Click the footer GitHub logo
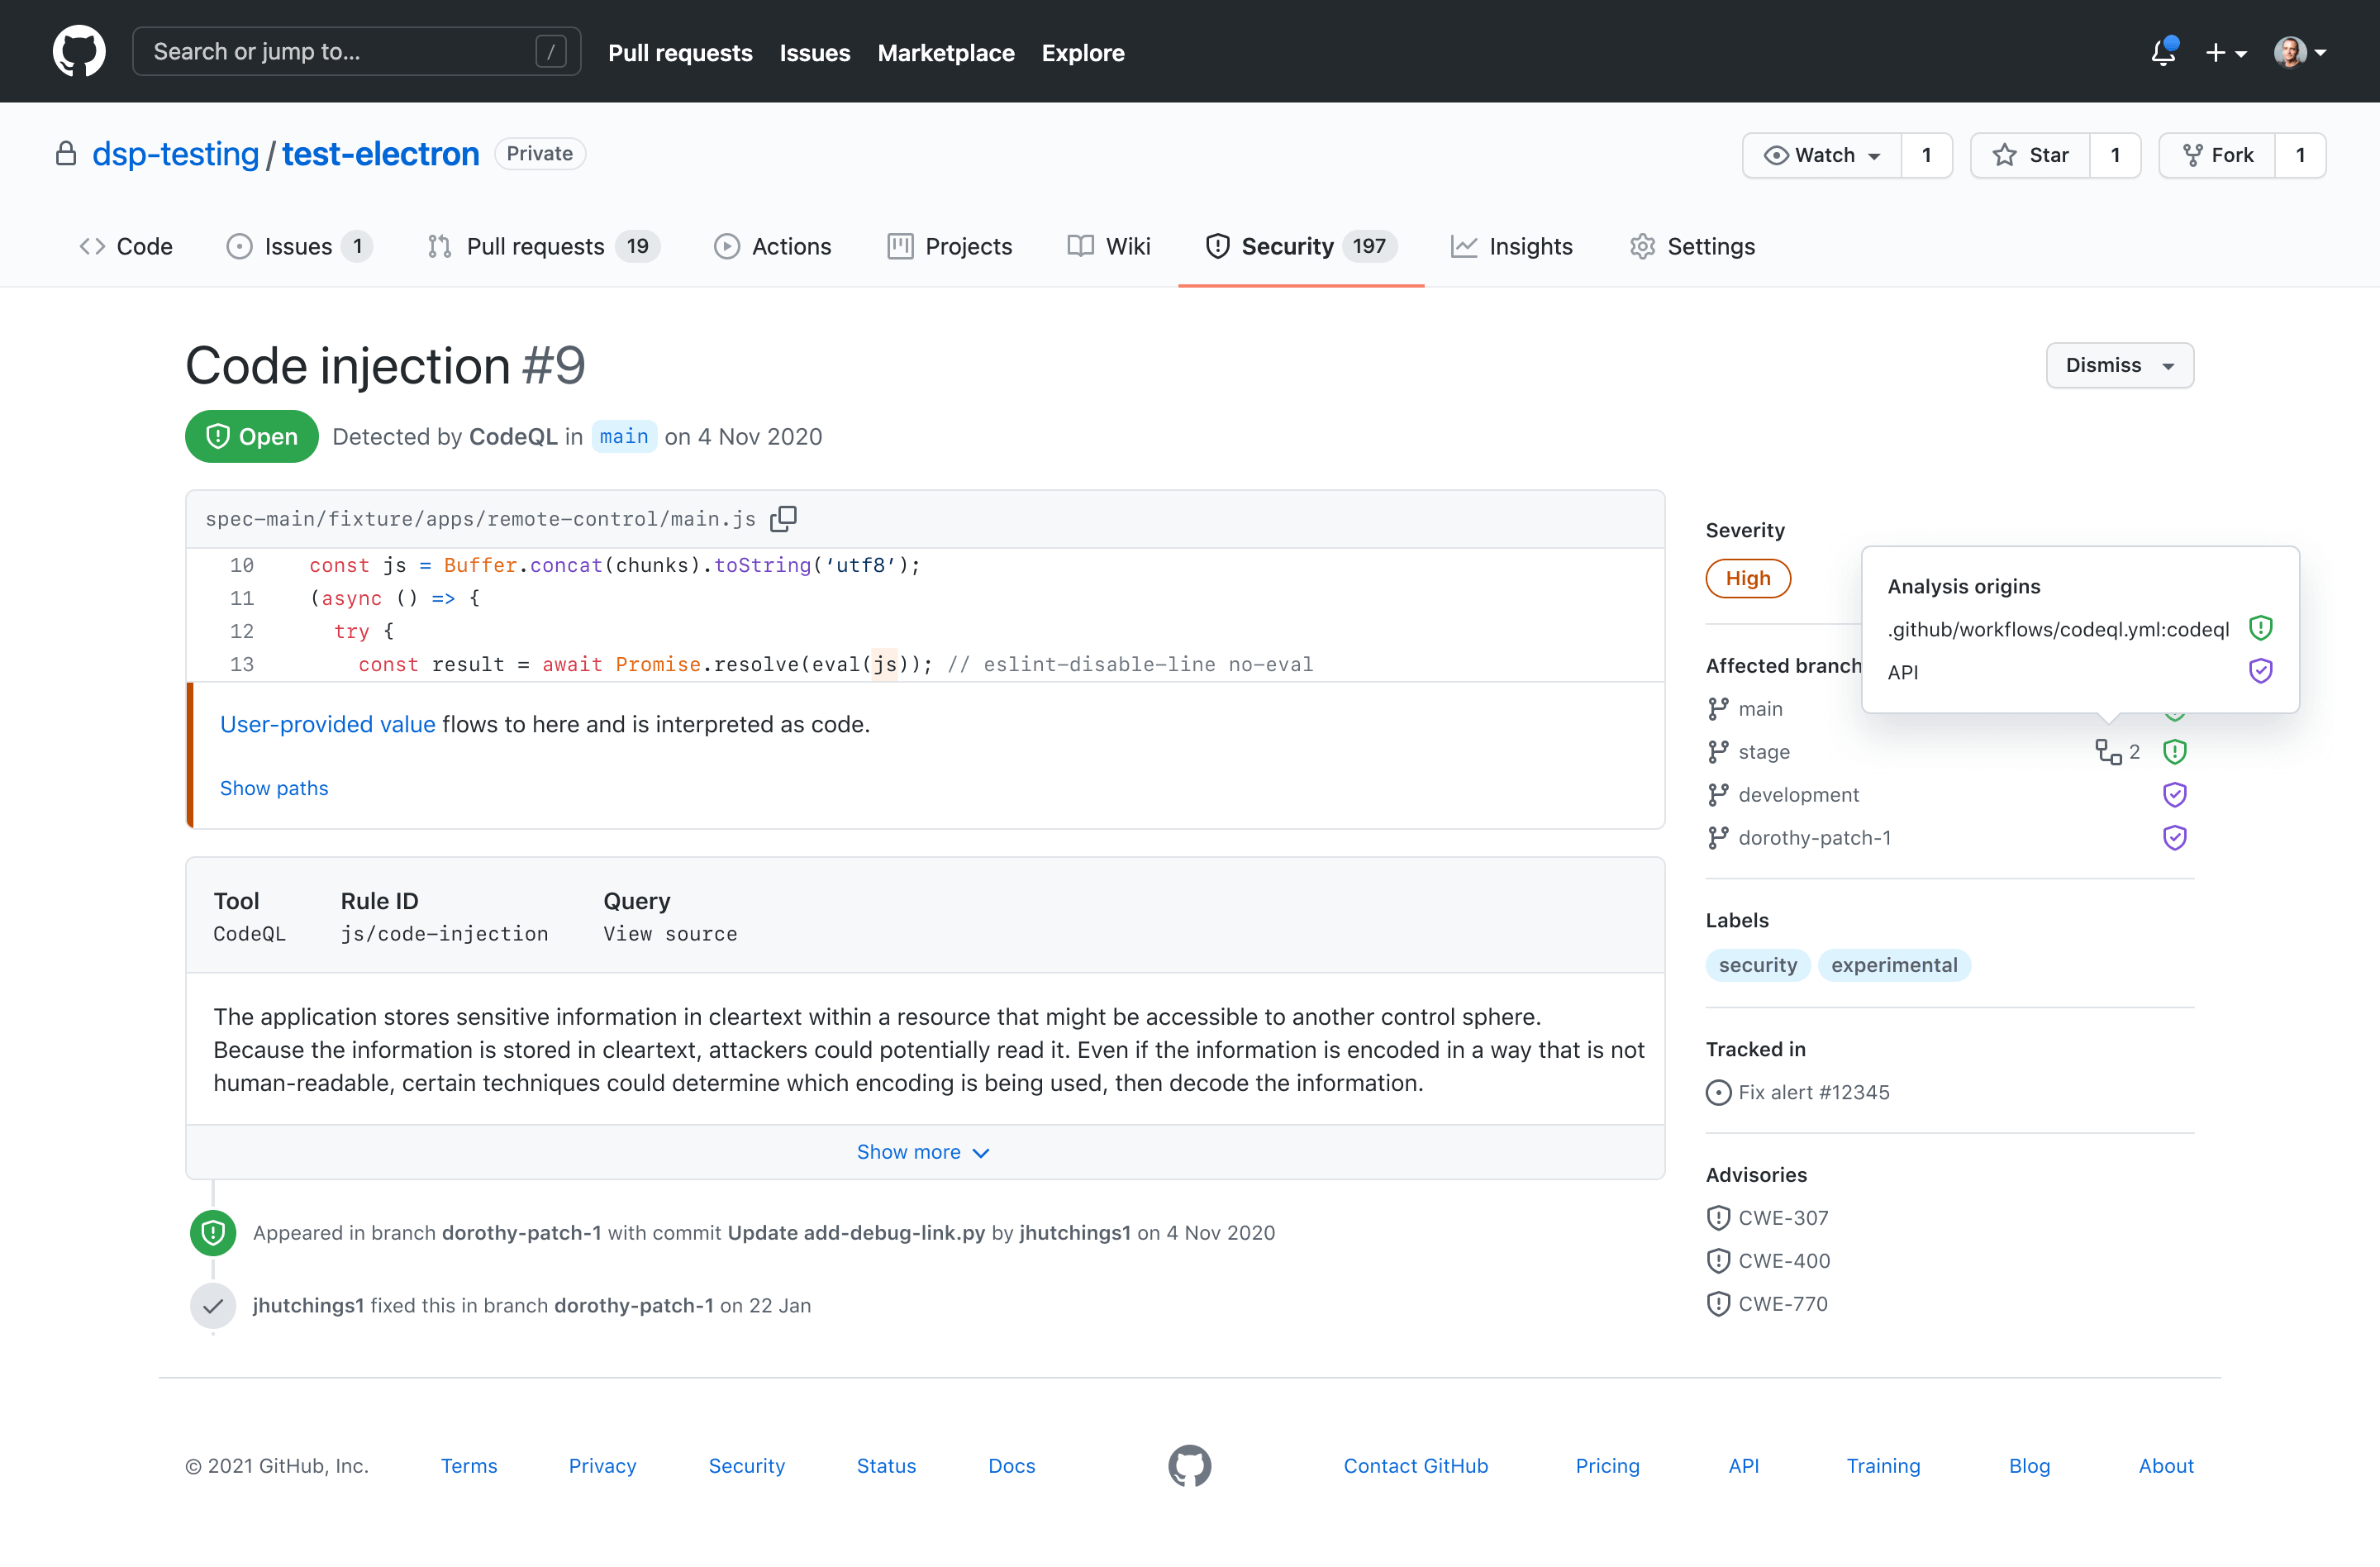Image resolution: width=2380 pixels, height=1567 pixels. (1189, 1466)
